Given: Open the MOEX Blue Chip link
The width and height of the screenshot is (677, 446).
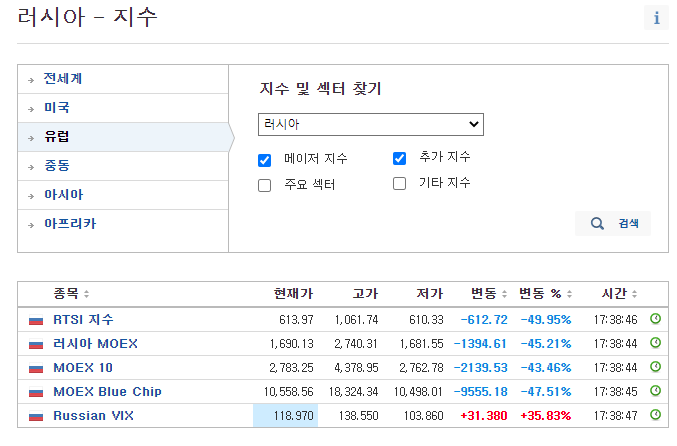Looking at the screenshot, I should pos(108,392).
